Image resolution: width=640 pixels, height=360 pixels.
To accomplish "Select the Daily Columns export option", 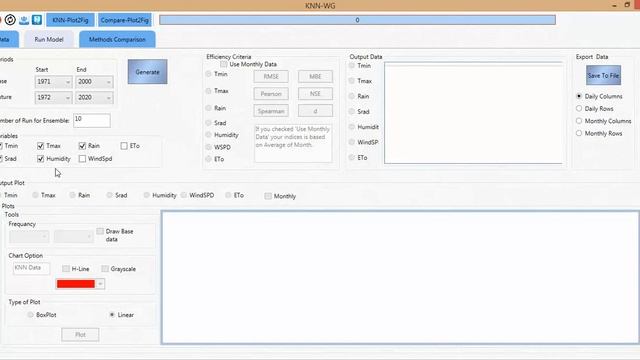I will [x=579, y=96].
